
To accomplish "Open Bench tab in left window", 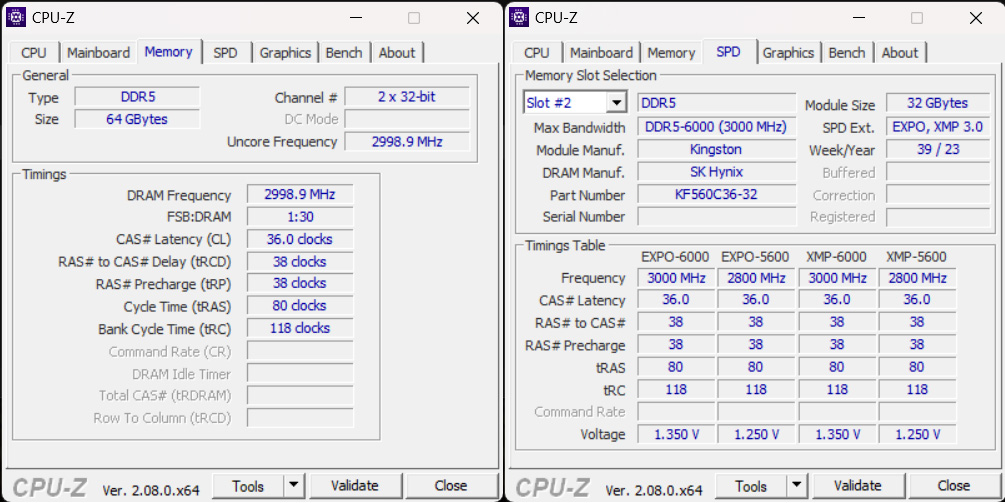I will (x=344, y=53).
